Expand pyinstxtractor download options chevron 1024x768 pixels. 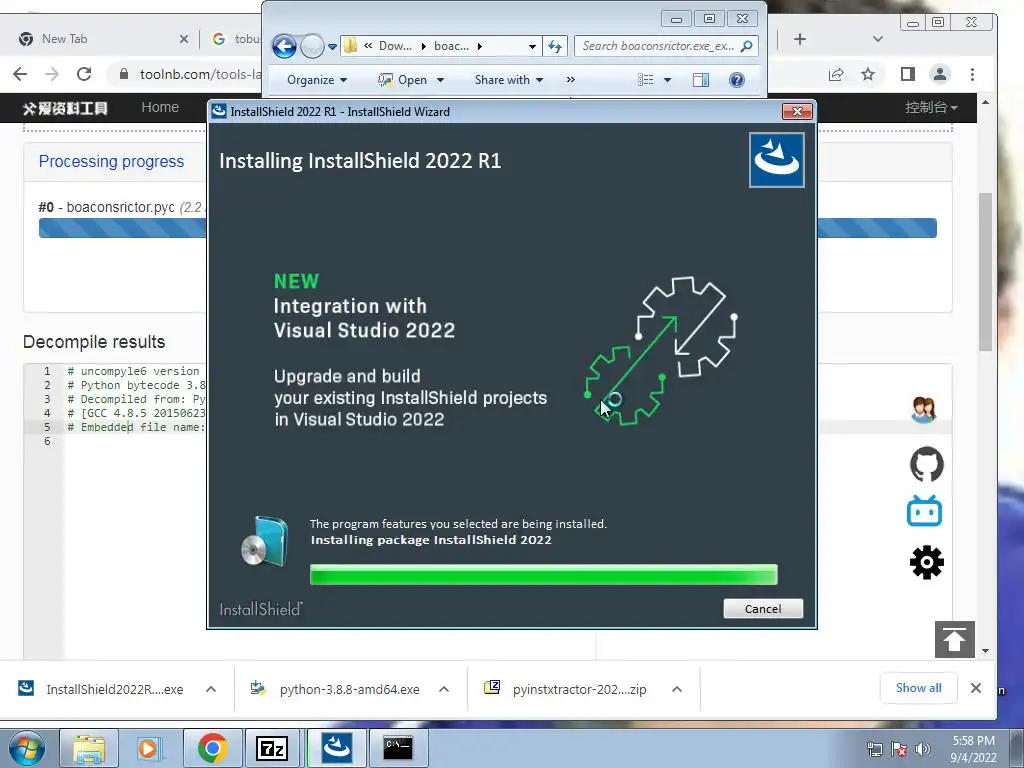(677, 689)
